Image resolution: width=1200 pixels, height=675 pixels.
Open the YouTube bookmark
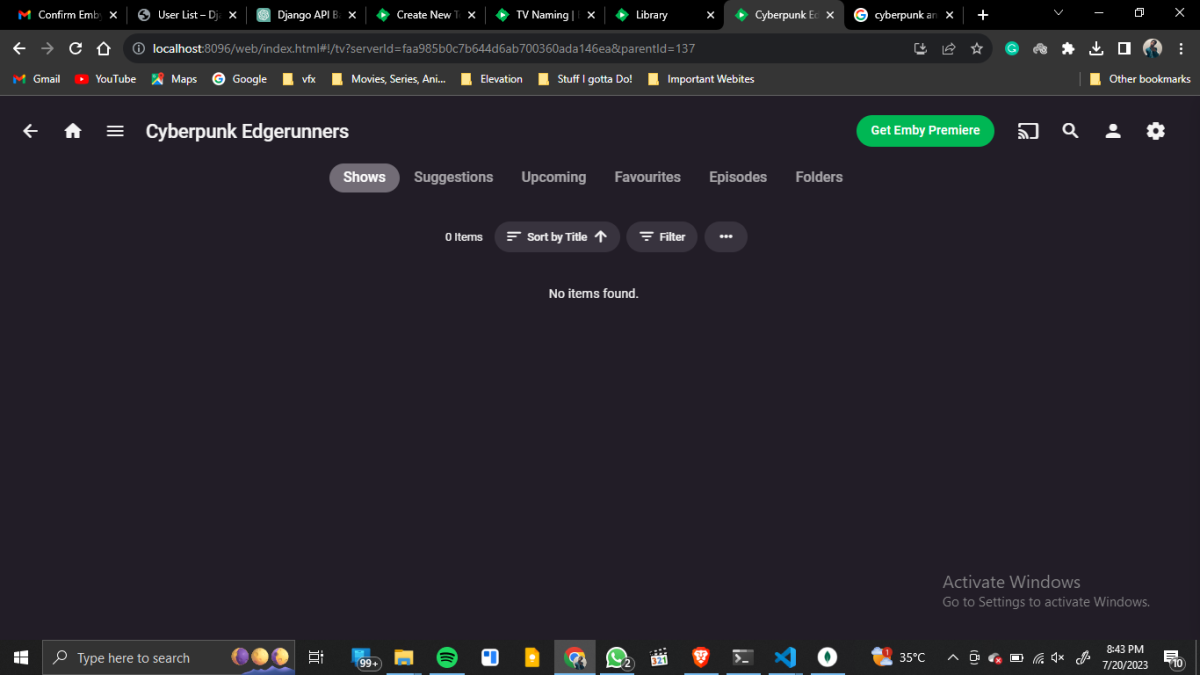tap(105, 79)
